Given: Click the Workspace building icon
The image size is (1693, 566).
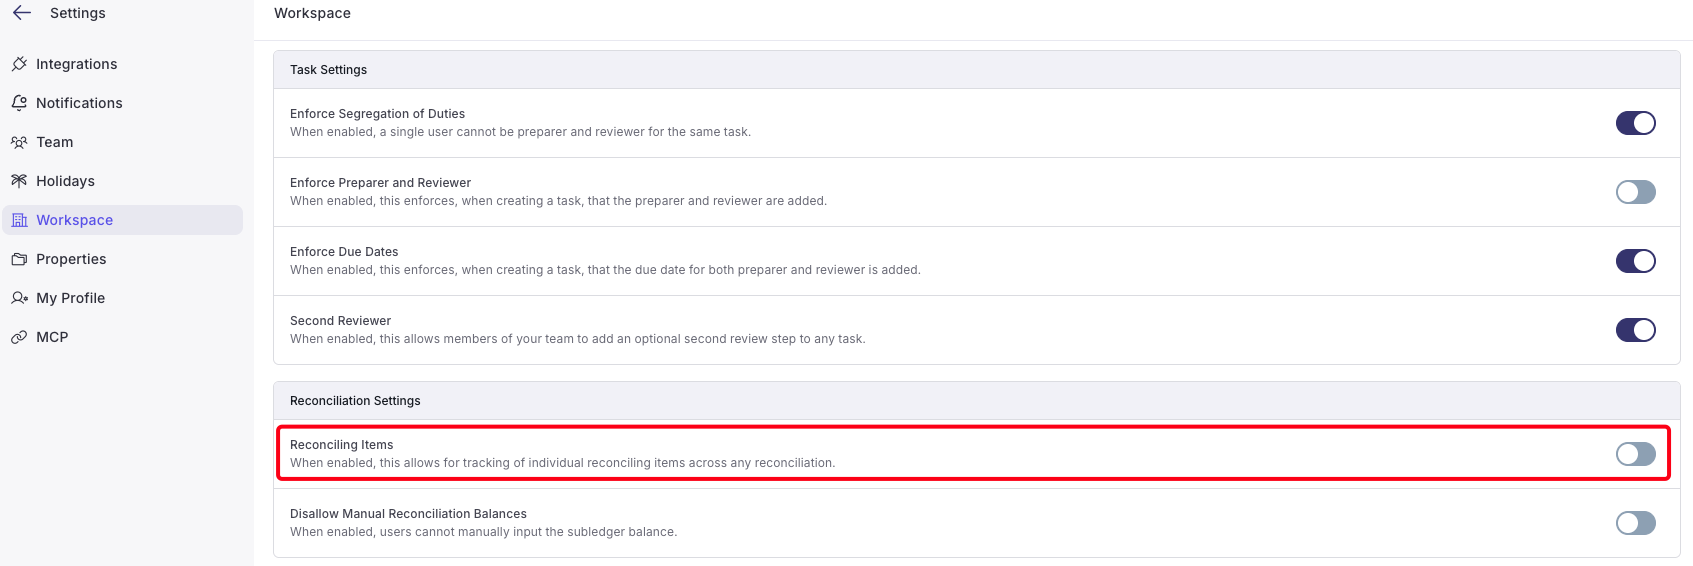Looking at the screenshot, I should click(x=19, y=220).
